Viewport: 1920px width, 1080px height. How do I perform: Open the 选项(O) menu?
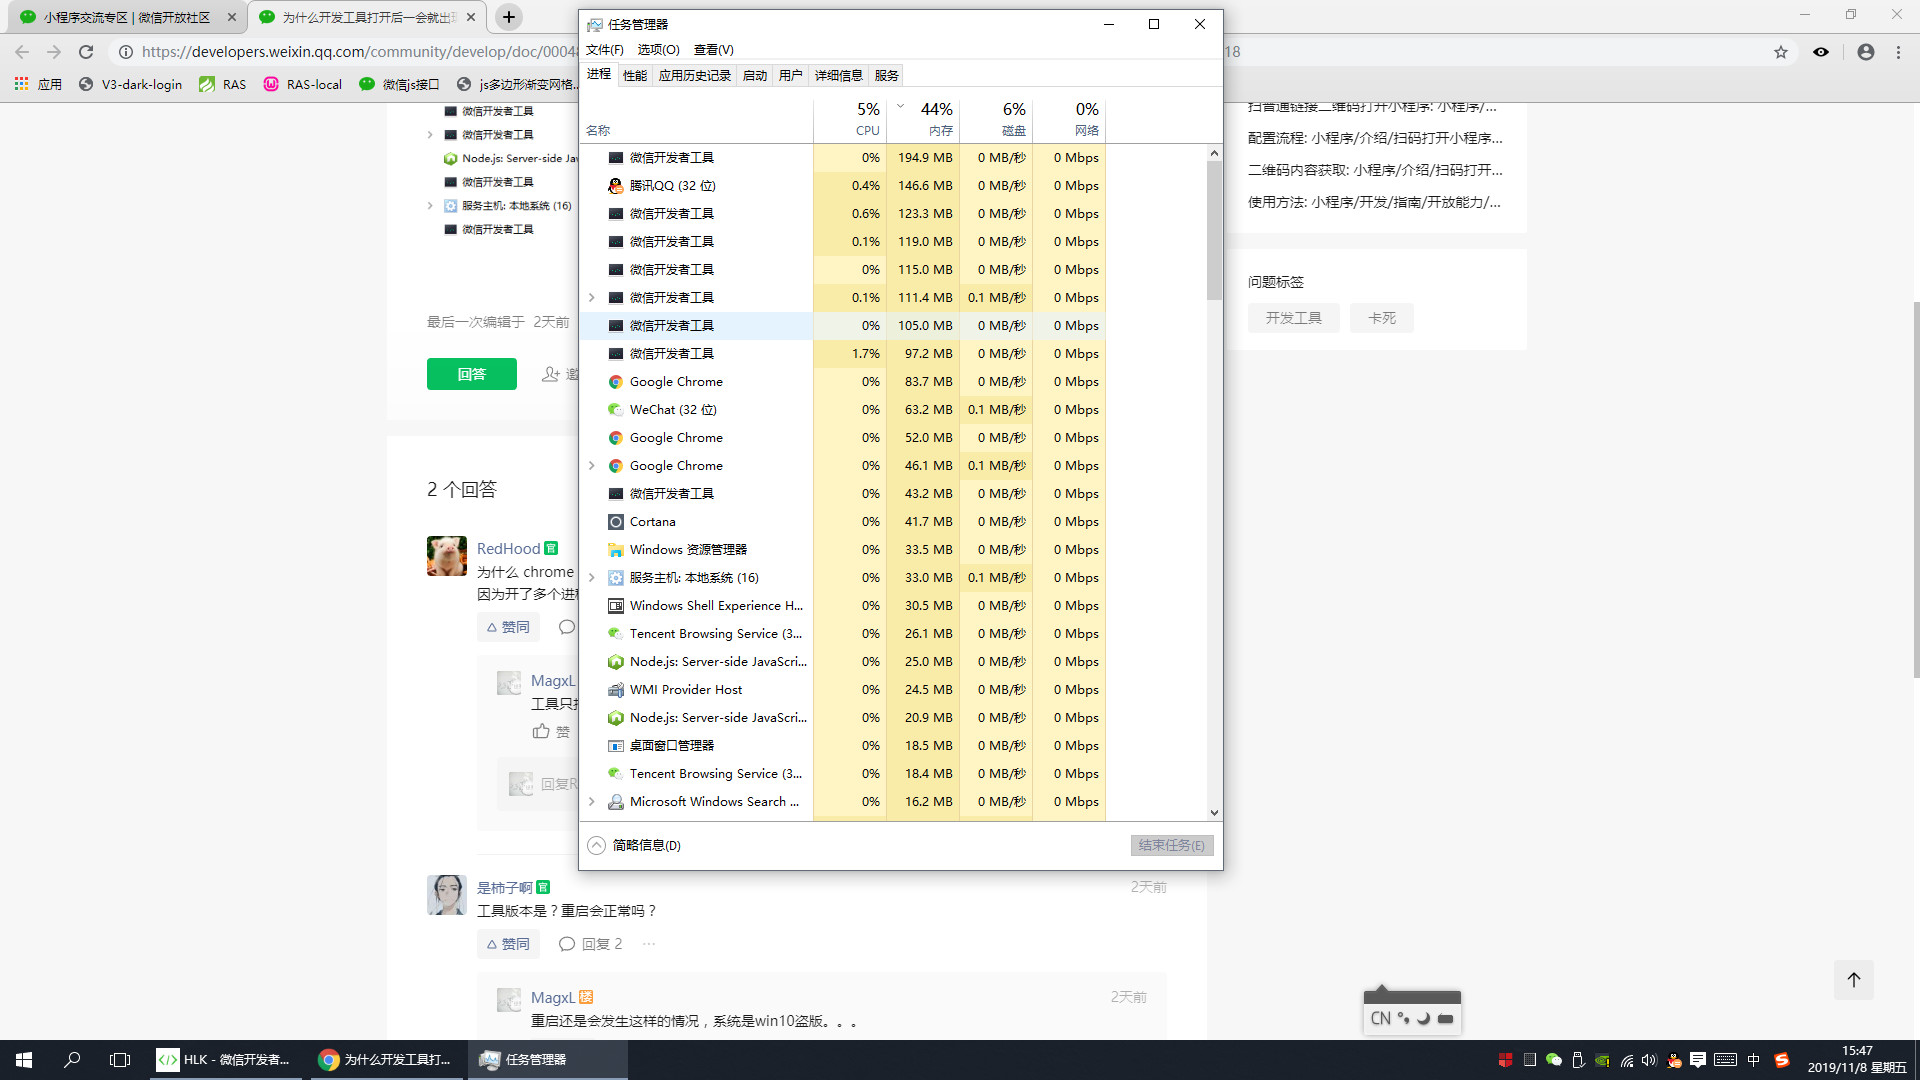(658, 50)
